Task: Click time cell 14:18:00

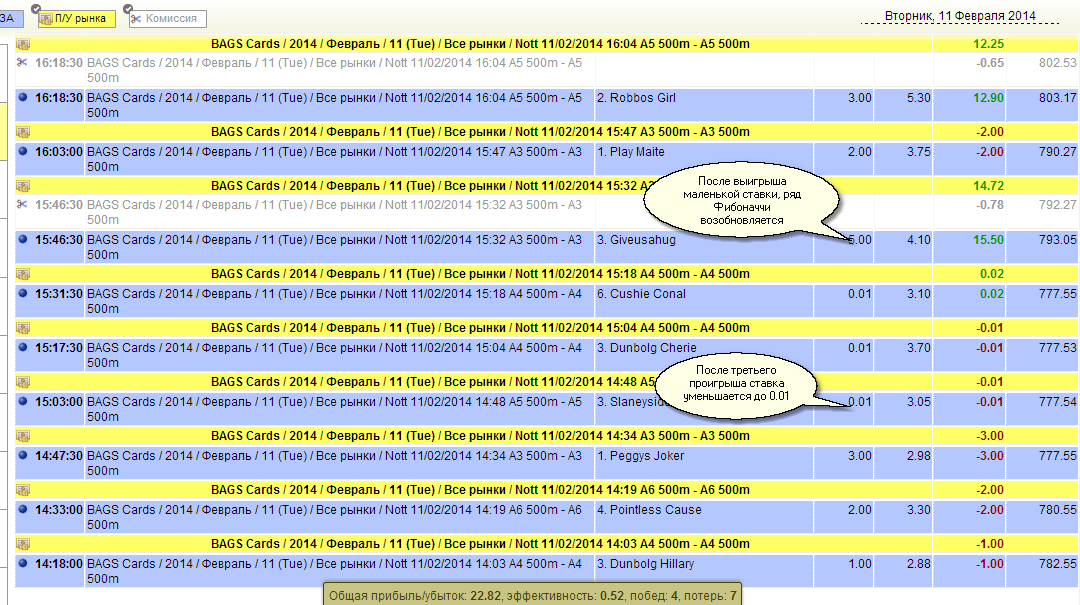Action: (x=59, y=564)
